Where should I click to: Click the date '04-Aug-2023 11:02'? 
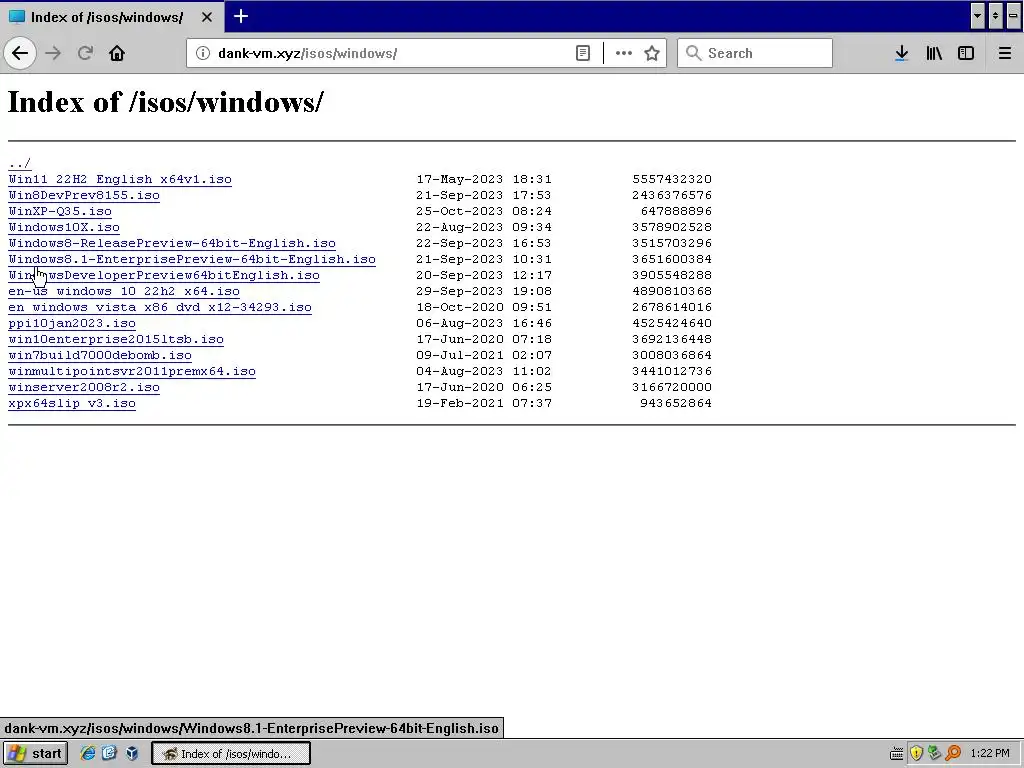tap(484, 371)
